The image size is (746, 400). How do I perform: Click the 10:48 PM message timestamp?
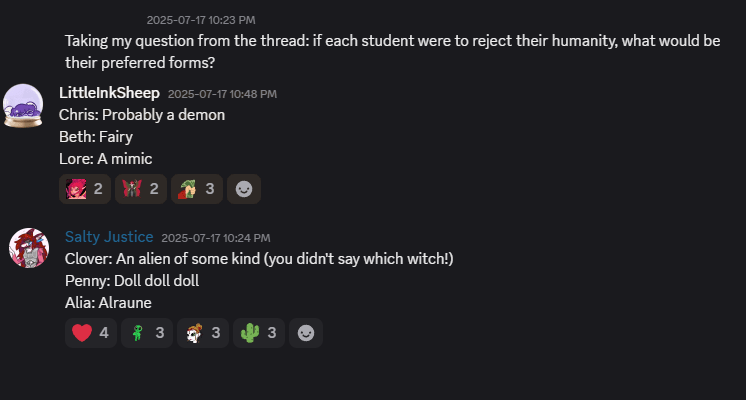222,94
